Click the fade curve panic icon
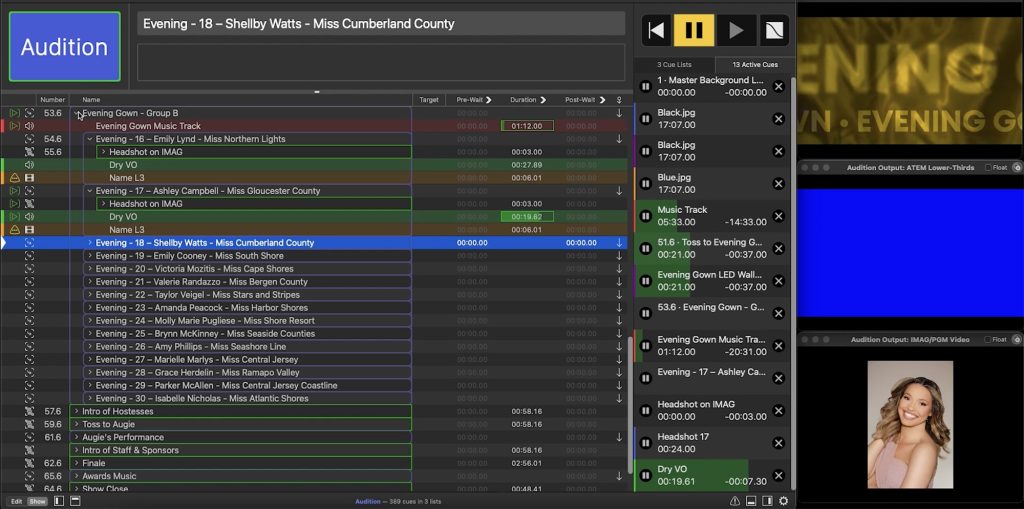The width and height of the screenshot is (1024, 509). coord(774,30)
